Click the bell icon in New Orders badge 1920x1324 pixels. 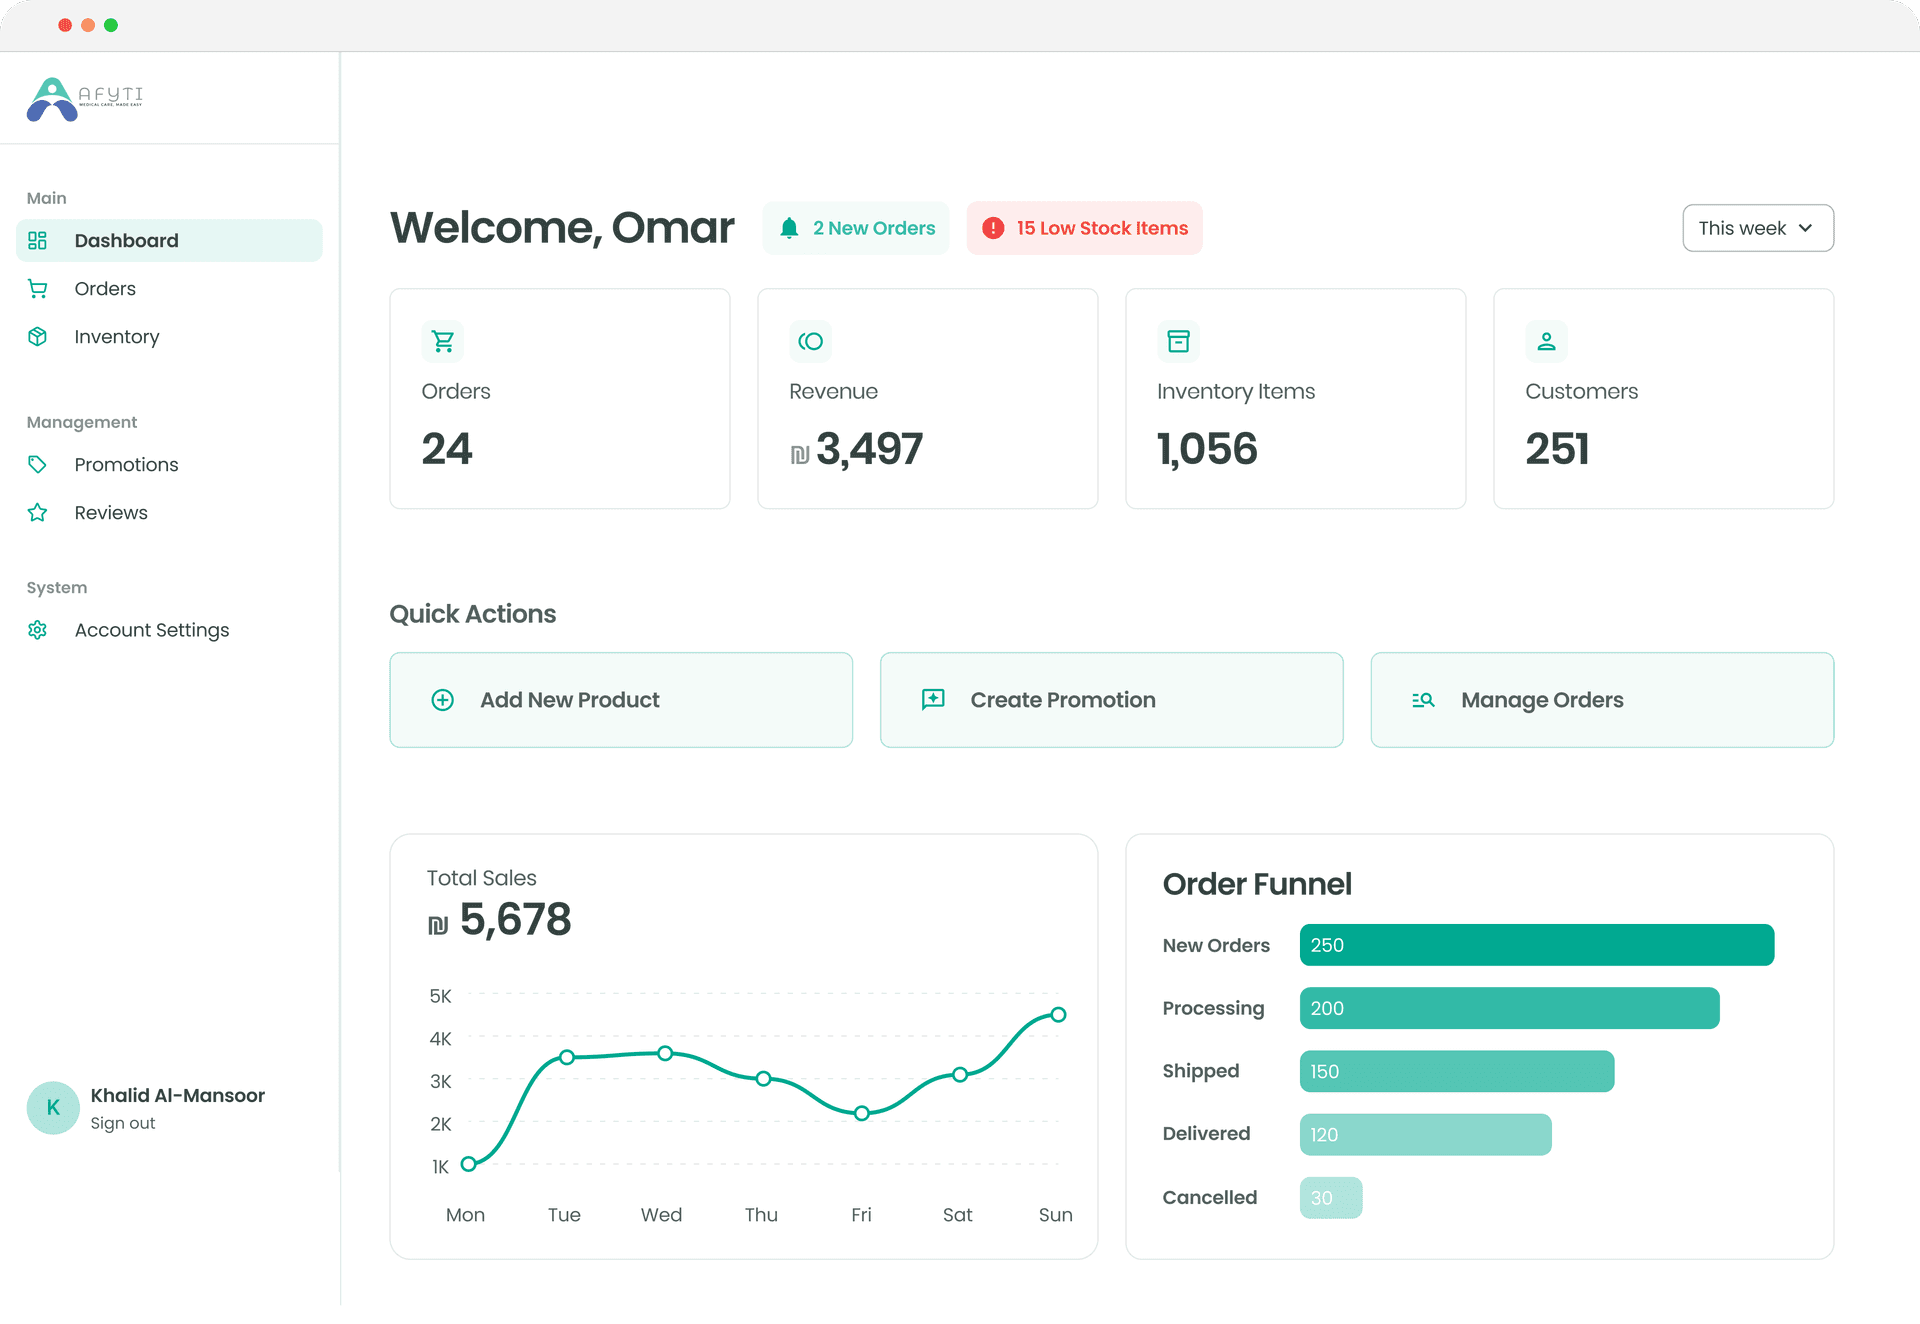click(x=789, y=228)
